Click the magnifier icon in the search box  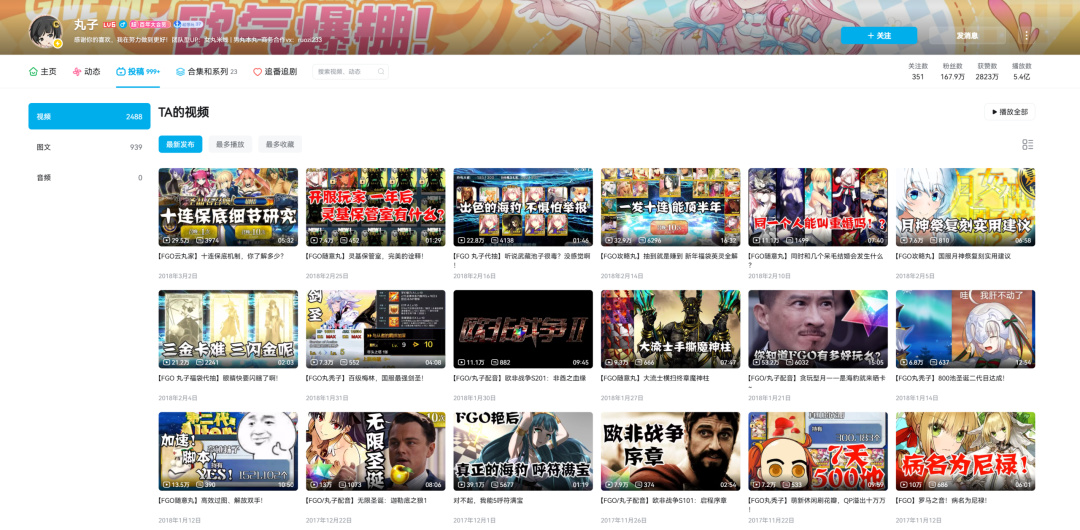(x=380, y=72)
